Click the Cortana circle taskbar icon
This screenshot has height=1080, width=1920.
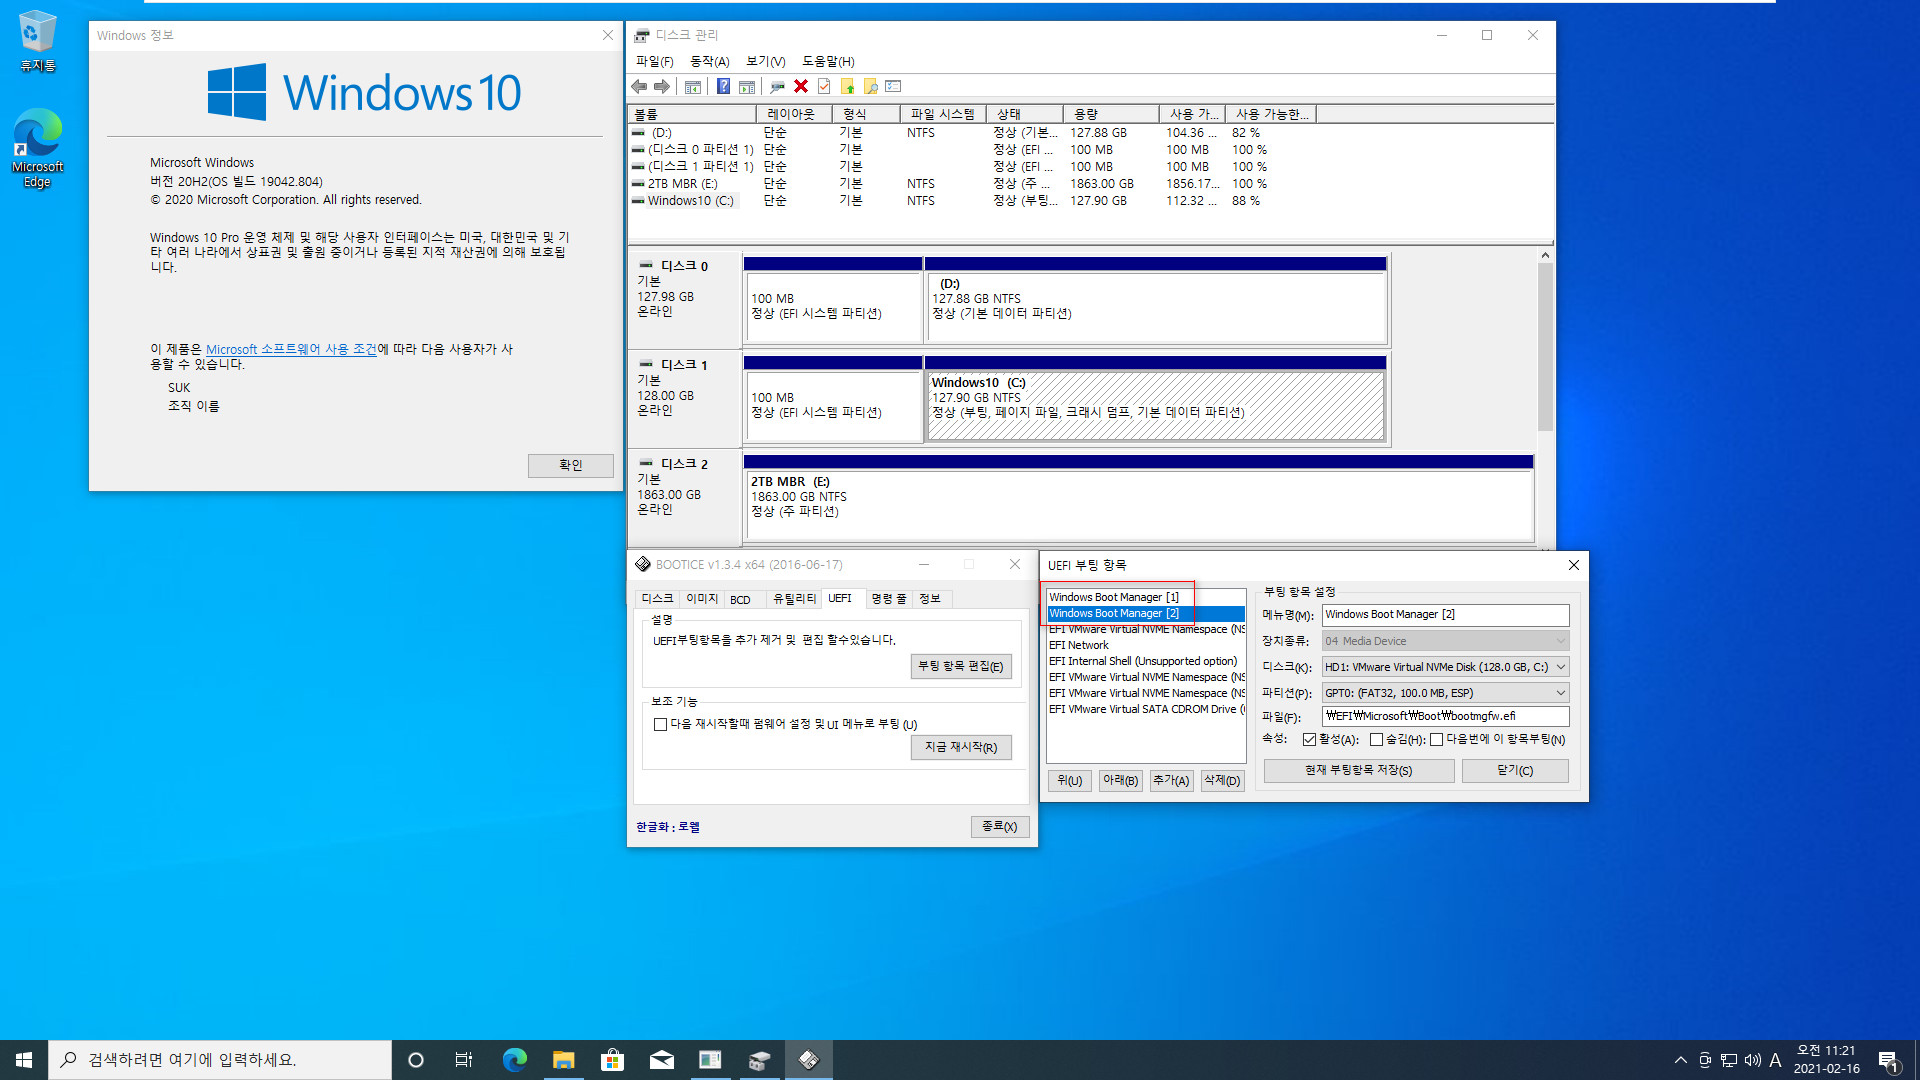pos(416,1060)
